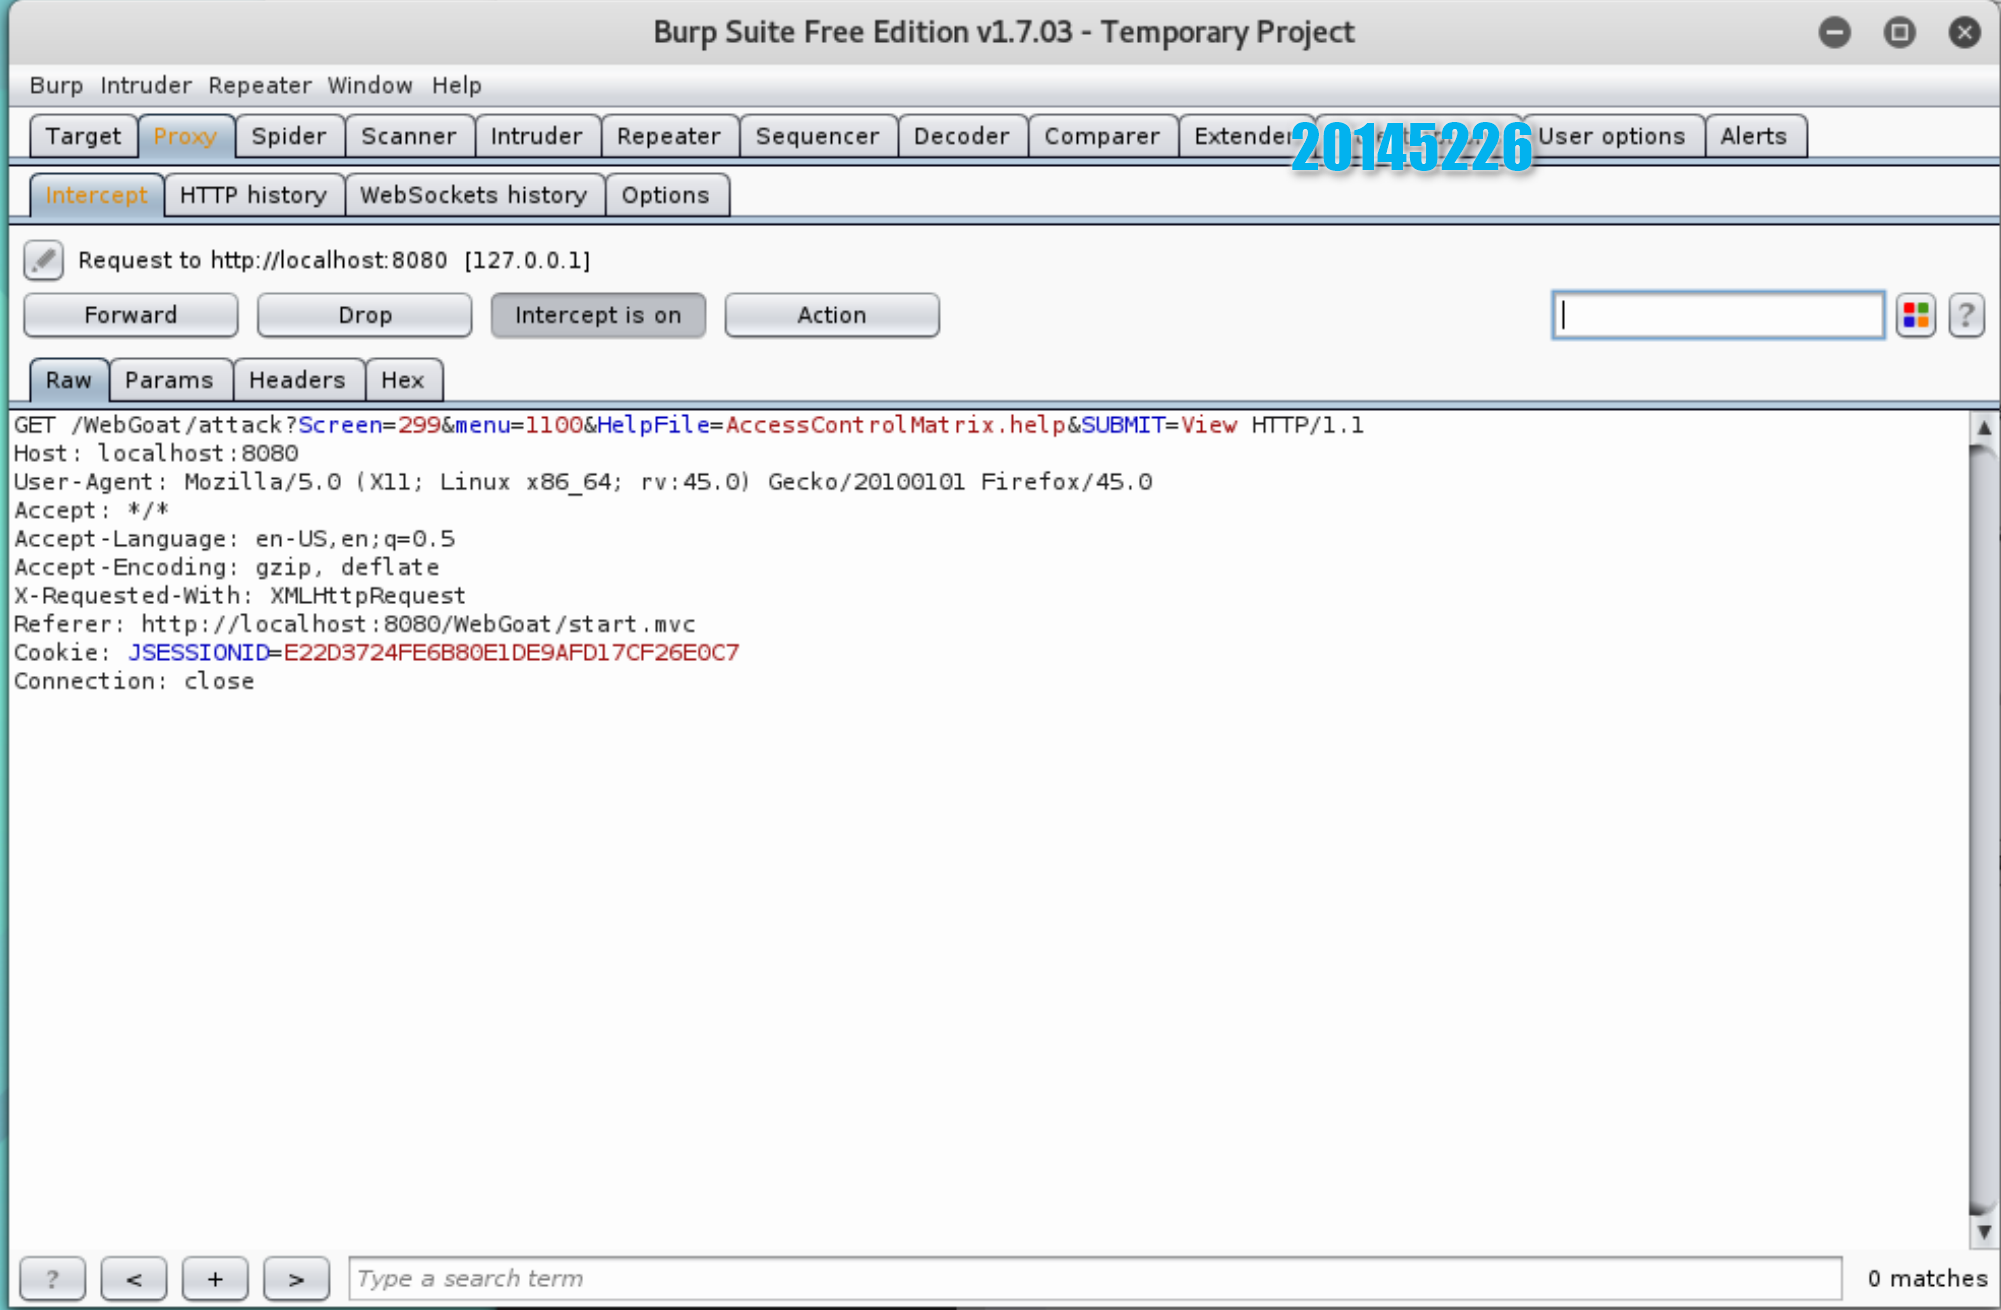
Task: Click the X-Requested-With header line
Action: (240, 596)
